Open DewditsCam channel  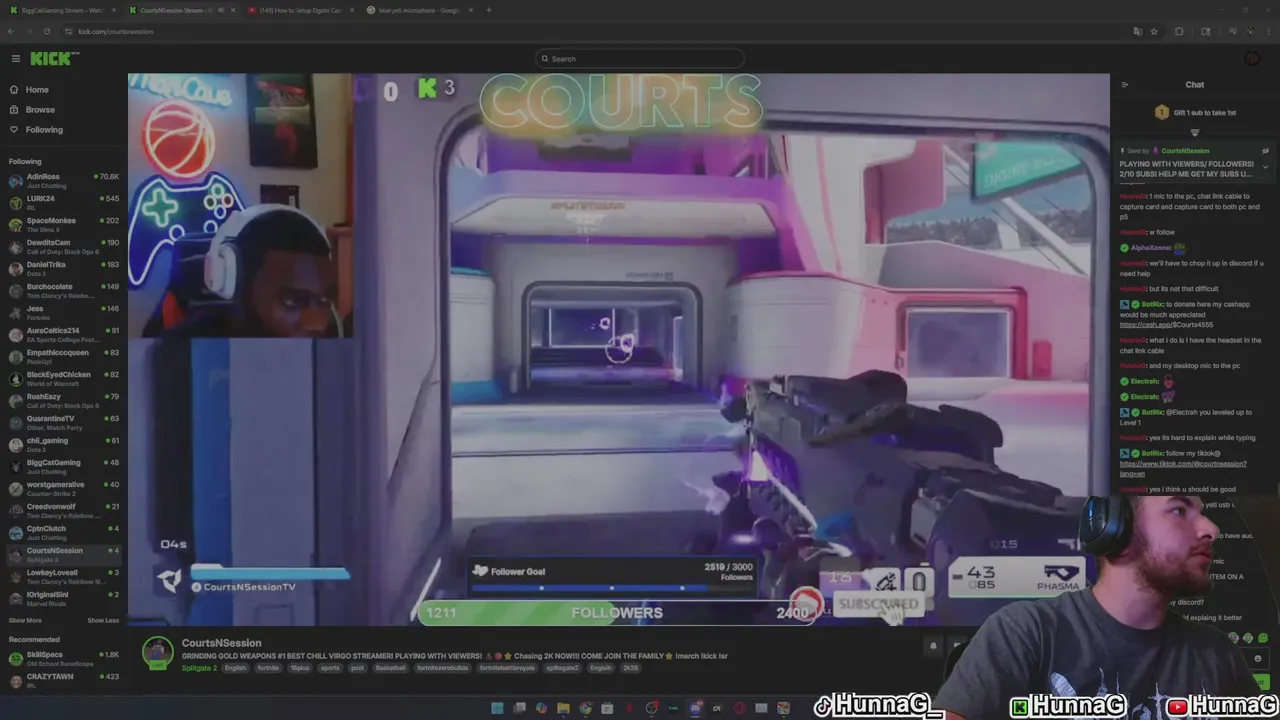(x=62, y=246)
